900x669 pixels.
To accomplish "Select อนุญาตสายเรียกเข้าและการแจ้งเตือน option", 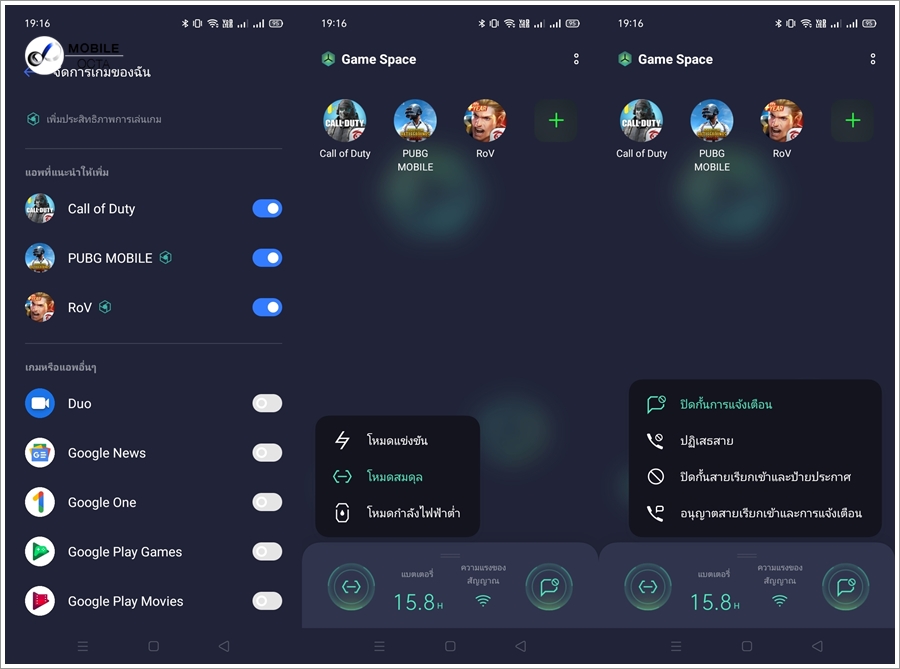I will coord(755,513).
